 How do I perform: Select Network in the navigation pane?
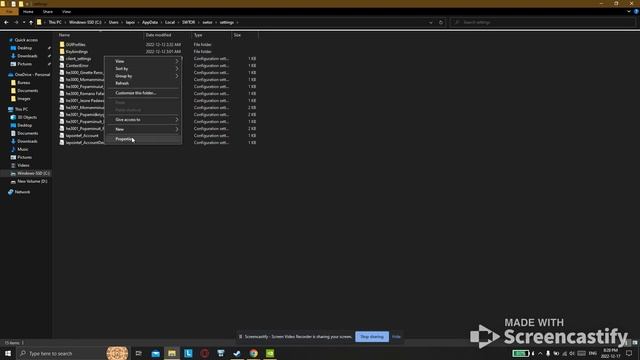[22, 192]
